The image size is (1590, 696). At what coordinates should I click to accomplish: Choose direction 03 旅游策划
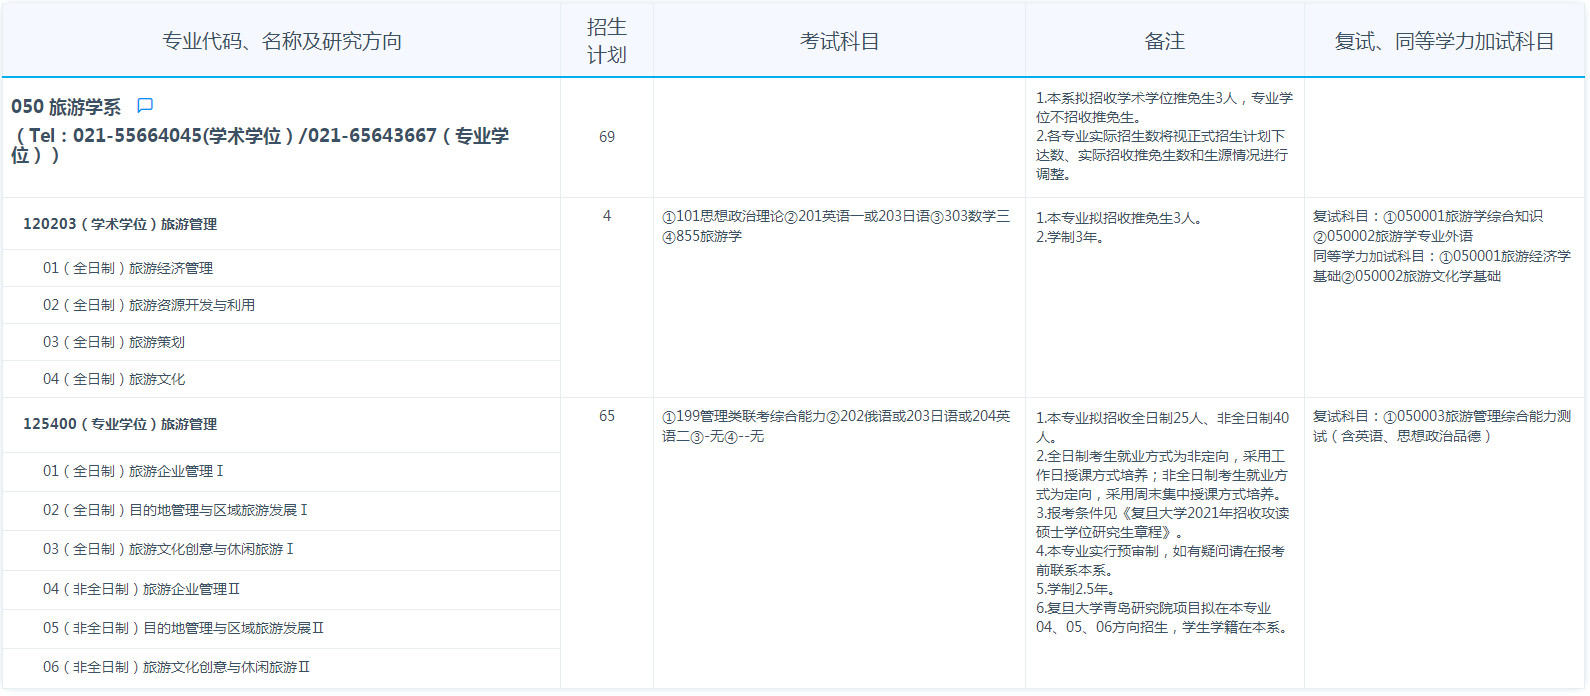pyautogui.click(x=114, y=342)
